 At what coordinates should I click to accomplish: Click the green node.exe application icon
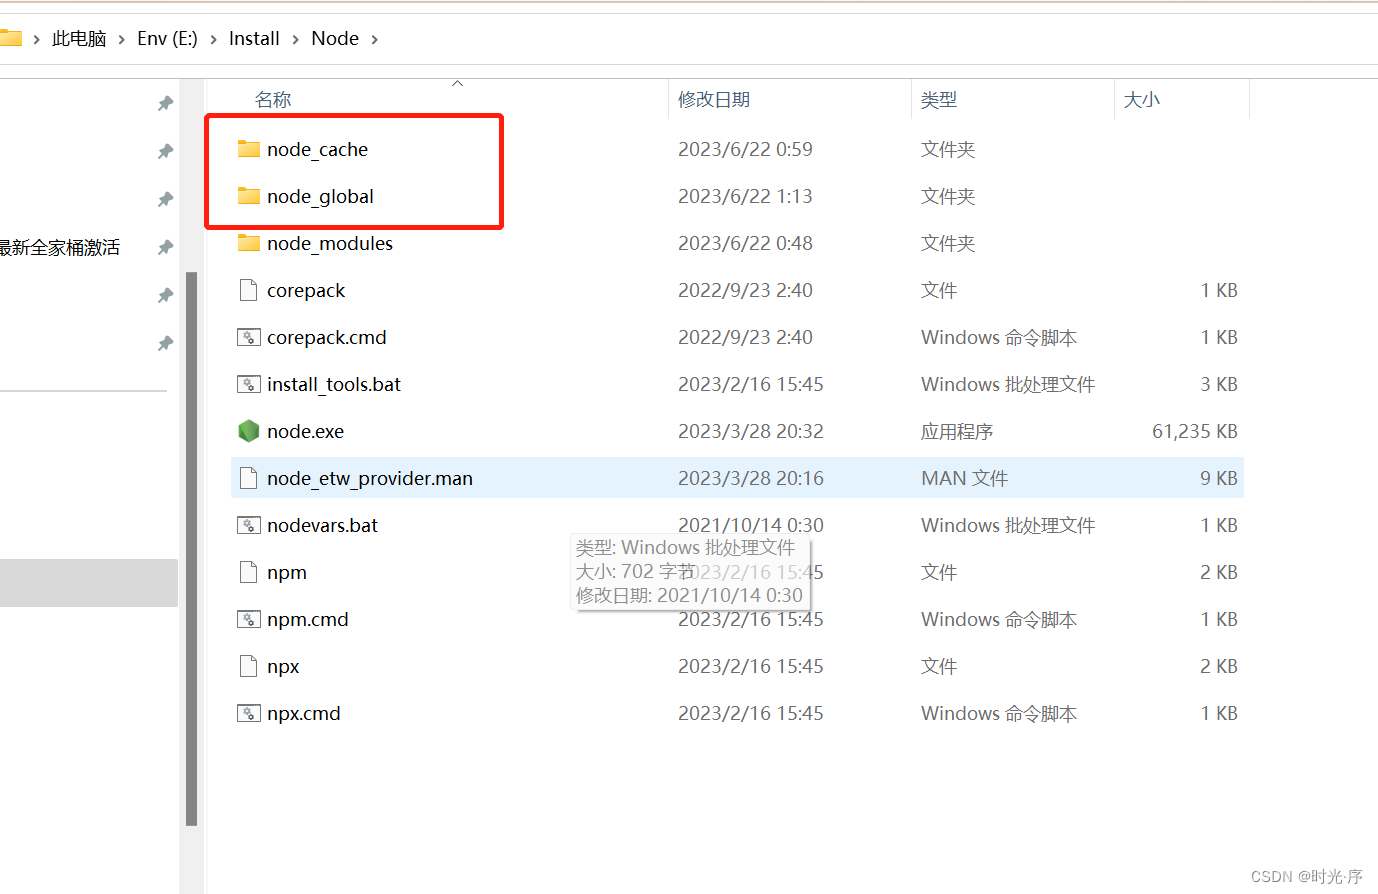click(249, 431)
